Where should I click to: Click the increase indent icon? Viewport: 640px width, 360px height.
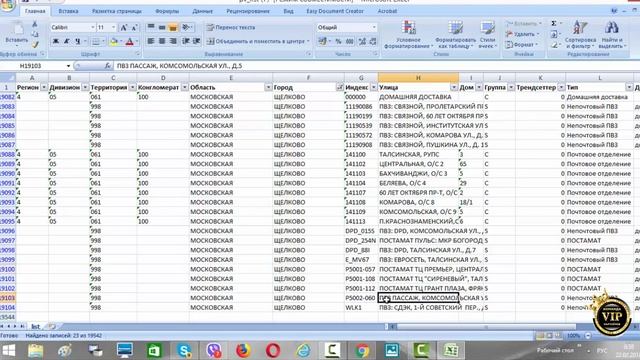196,41
